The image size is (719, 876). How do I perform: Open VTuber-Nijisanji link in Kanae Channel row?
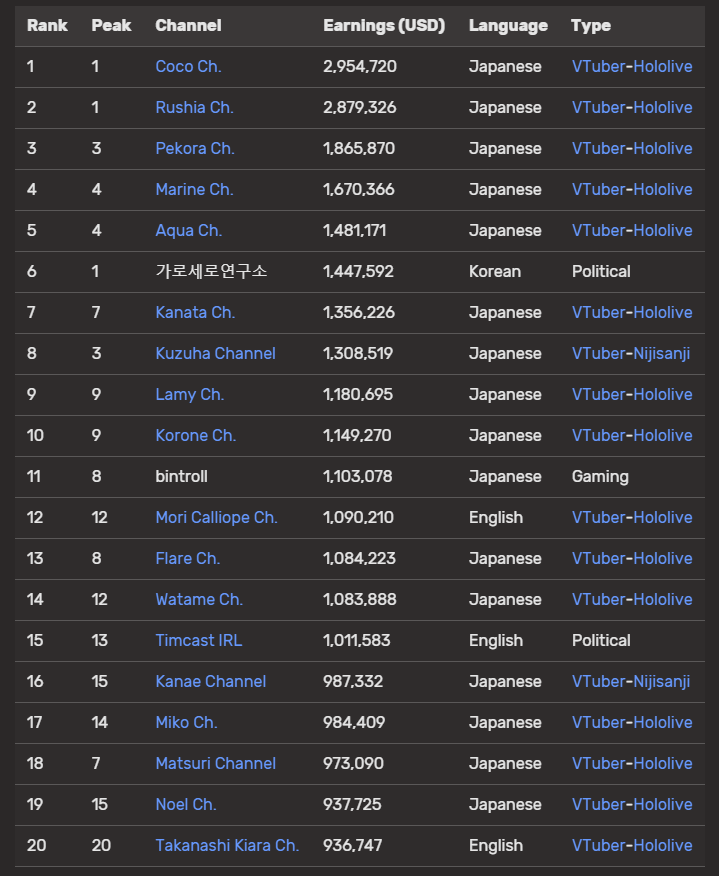click(631, 681)
